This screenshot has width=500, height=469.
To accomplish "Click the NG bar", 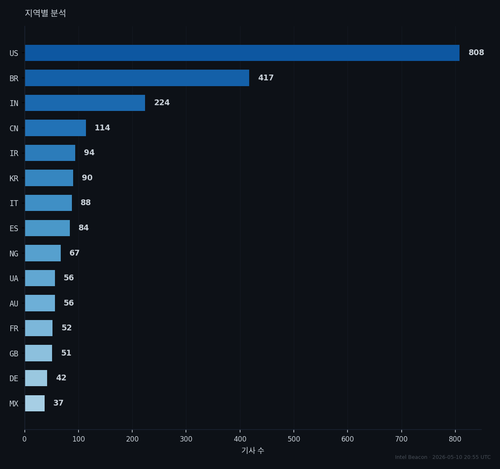I will (43, 253).
